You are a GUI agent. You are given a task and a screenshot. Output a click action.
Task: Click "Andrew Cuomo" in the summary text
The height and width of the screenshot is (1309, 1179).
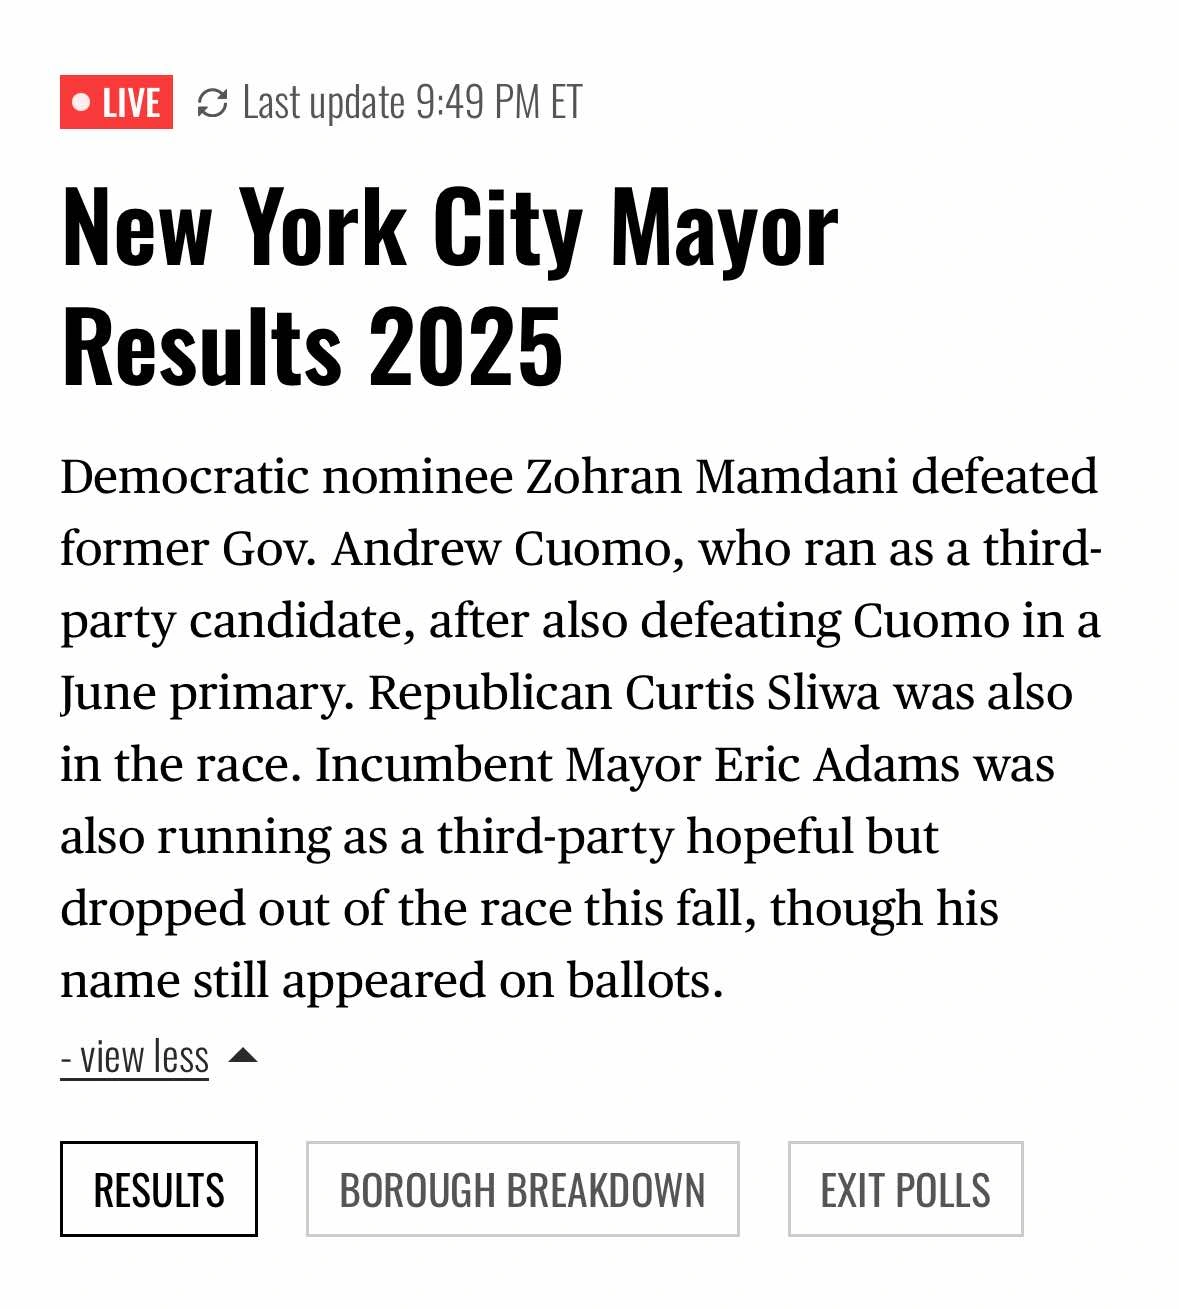pos(508,549)
